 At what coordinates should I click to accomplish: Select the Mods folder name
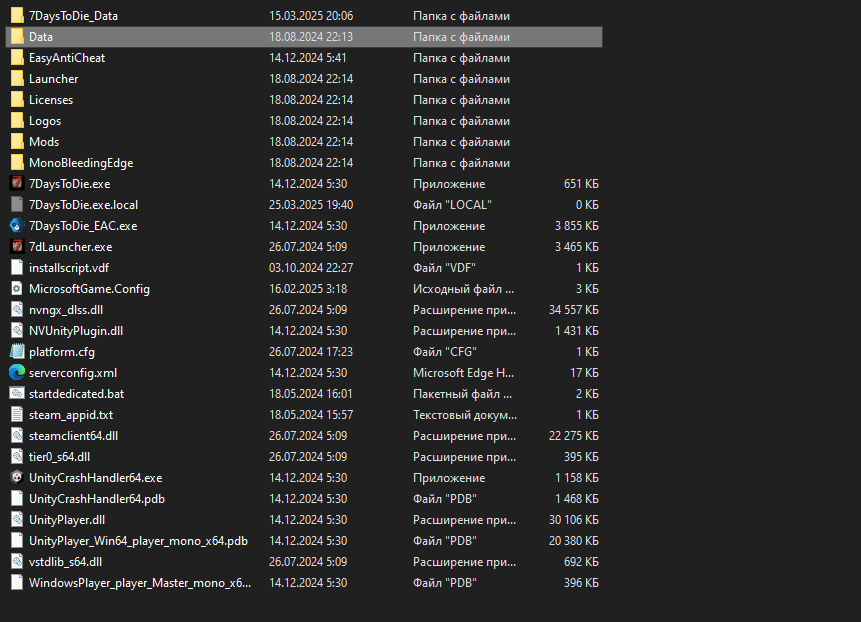tap(43, 142)
